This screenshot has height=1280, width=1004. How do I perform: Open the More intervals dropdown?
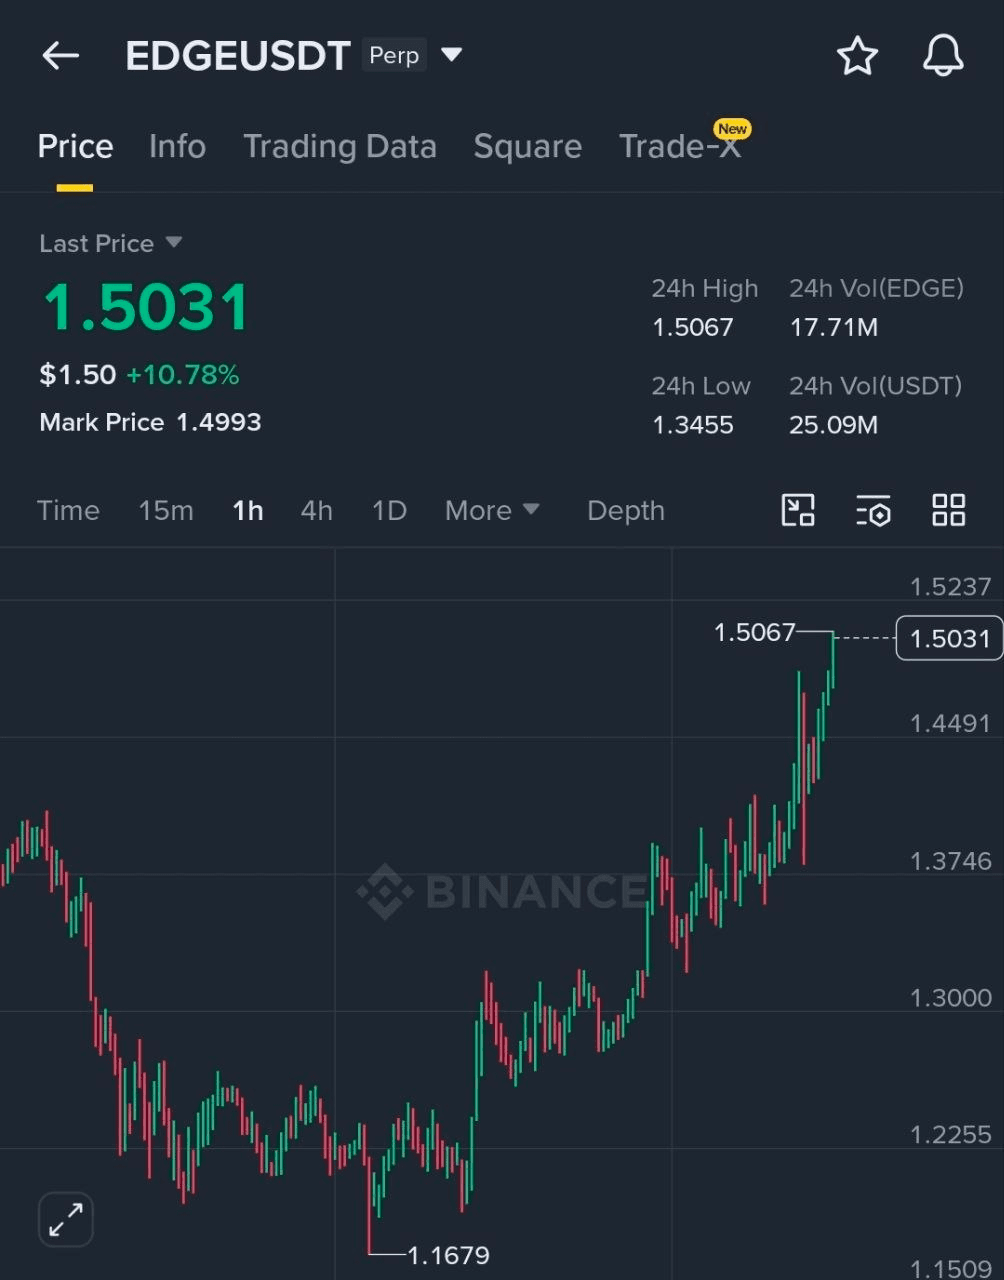(x=492, y=510)
